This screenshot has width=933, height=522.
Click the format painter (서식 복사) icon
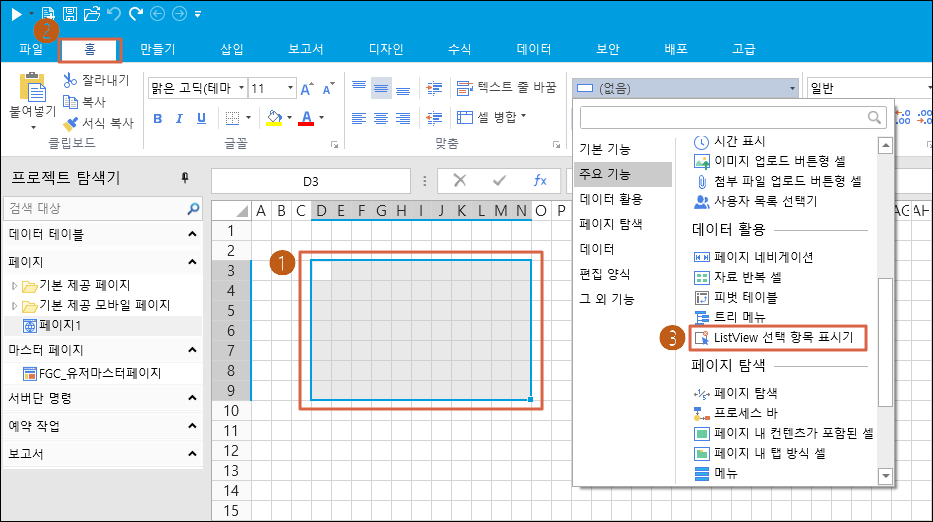point(70,124)
